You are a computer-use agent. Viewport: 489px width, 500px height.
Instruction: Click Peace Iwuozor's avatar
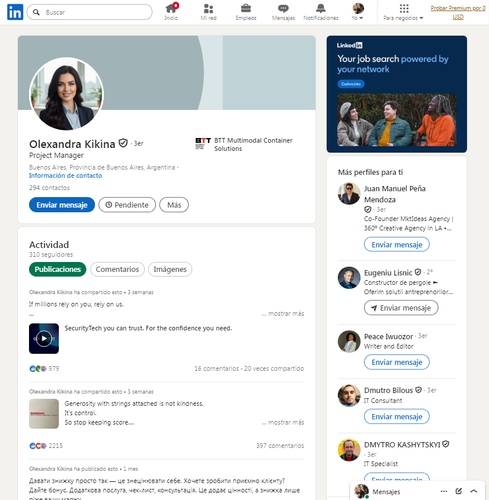(x=349, y=341)
